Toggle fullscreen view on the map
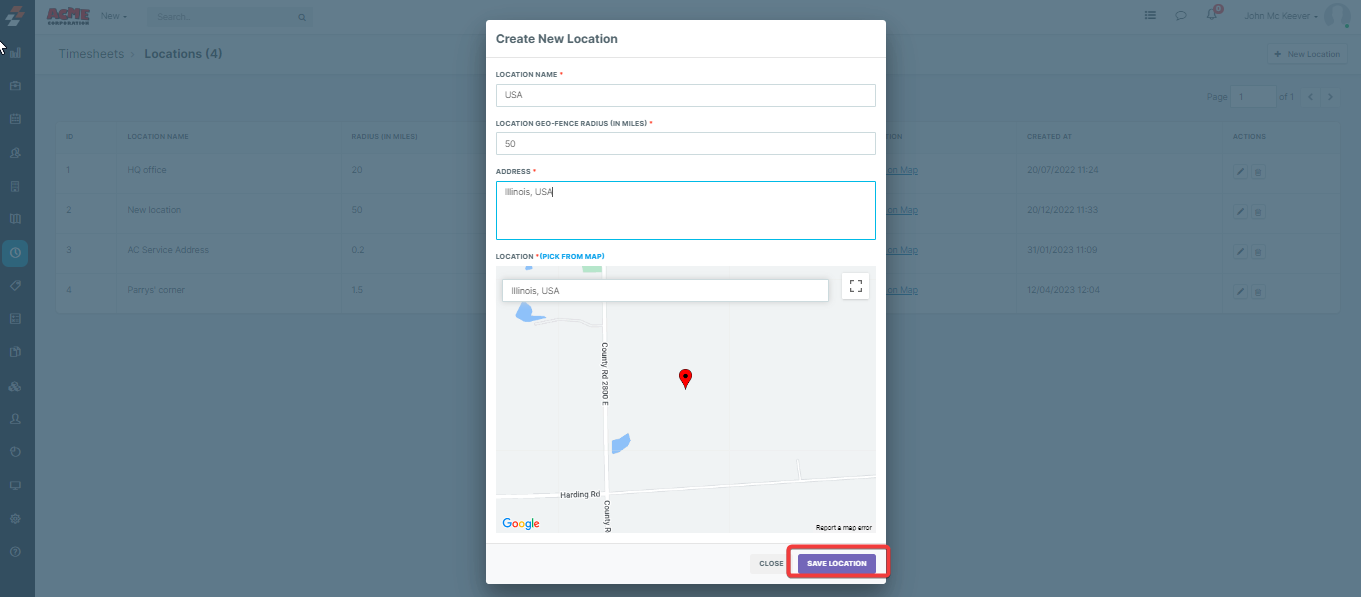 pos(856,286)
